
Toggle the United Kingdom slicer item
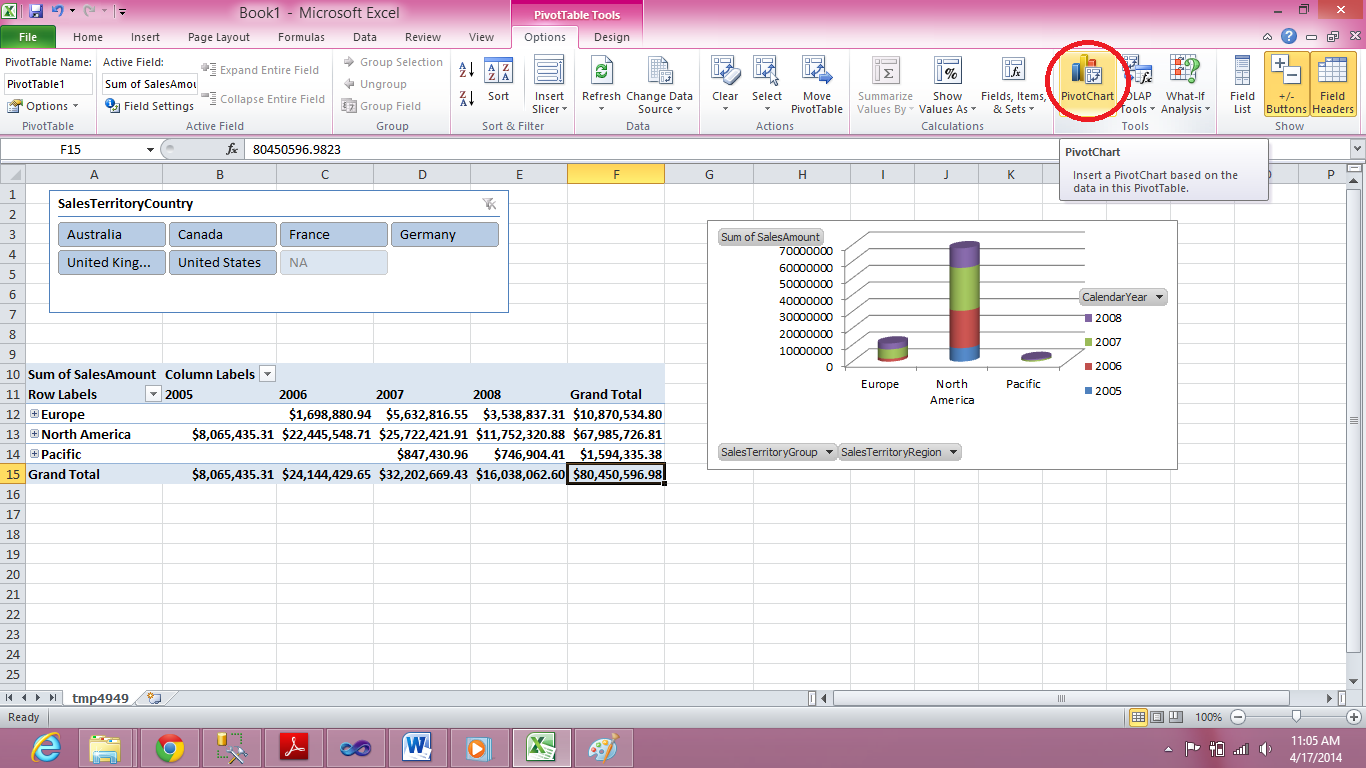(112, 262)
